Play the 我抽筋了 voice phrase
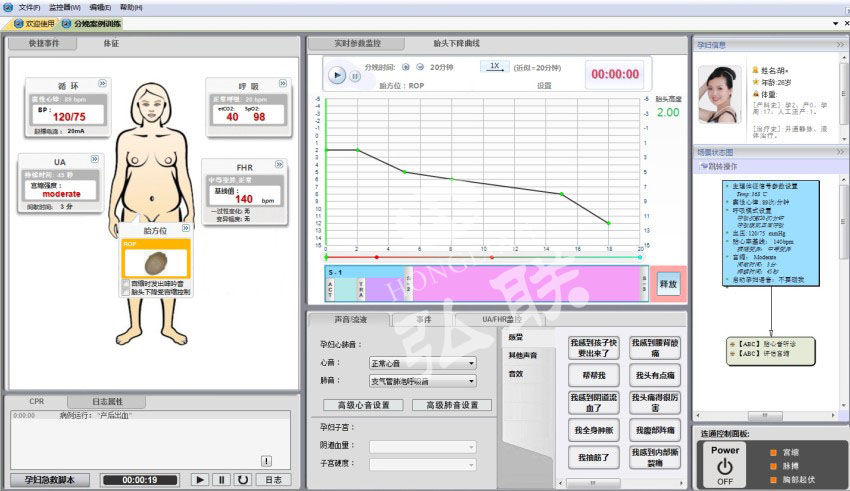Image resolution: width=850 pixels, height=491 pixels. tap(594, 457)
